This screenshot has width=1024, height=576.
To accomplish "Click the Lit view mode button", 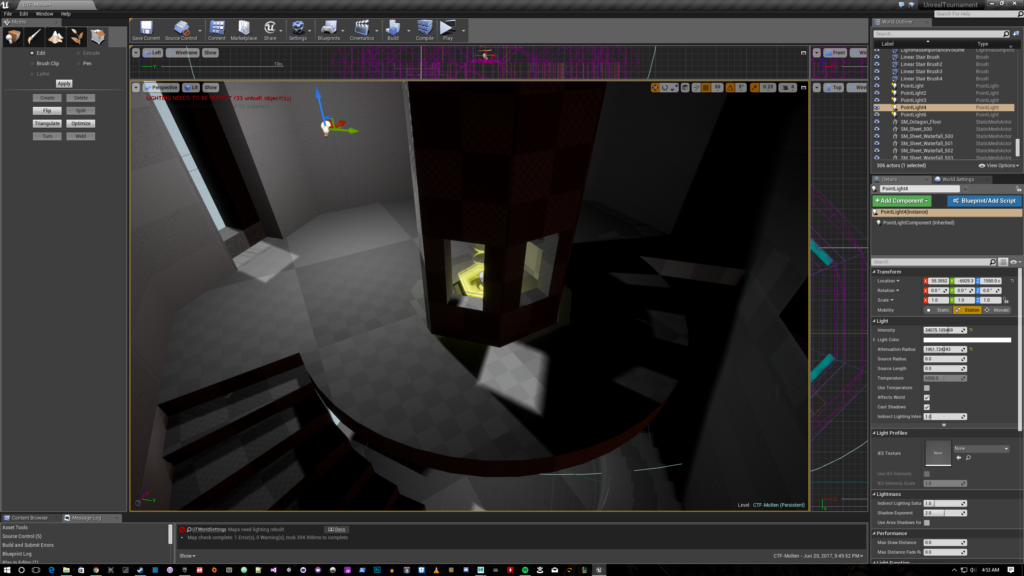I will (x=191, y=88).
